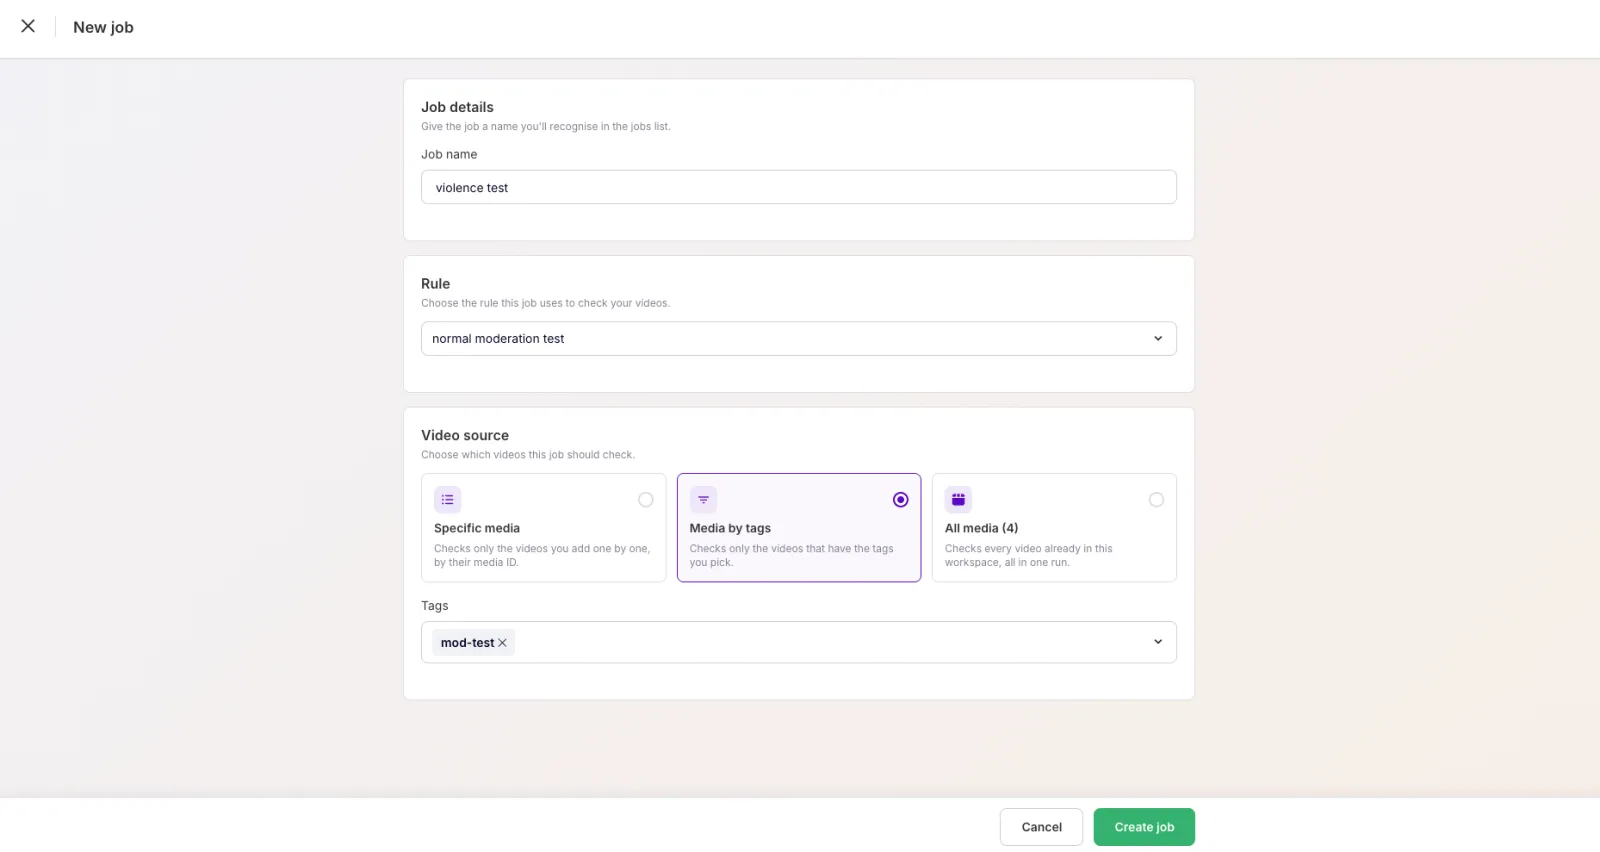This screenshot has width=1600, height=852.
Task: Click the All media (4) card title
Action: point(981,528)
